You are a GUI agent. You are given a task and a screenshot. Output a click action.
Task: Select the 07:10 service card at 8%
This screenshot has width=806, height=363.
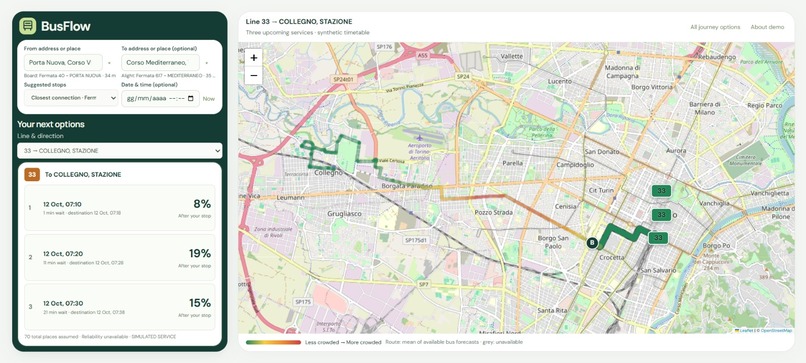point(120,208)
